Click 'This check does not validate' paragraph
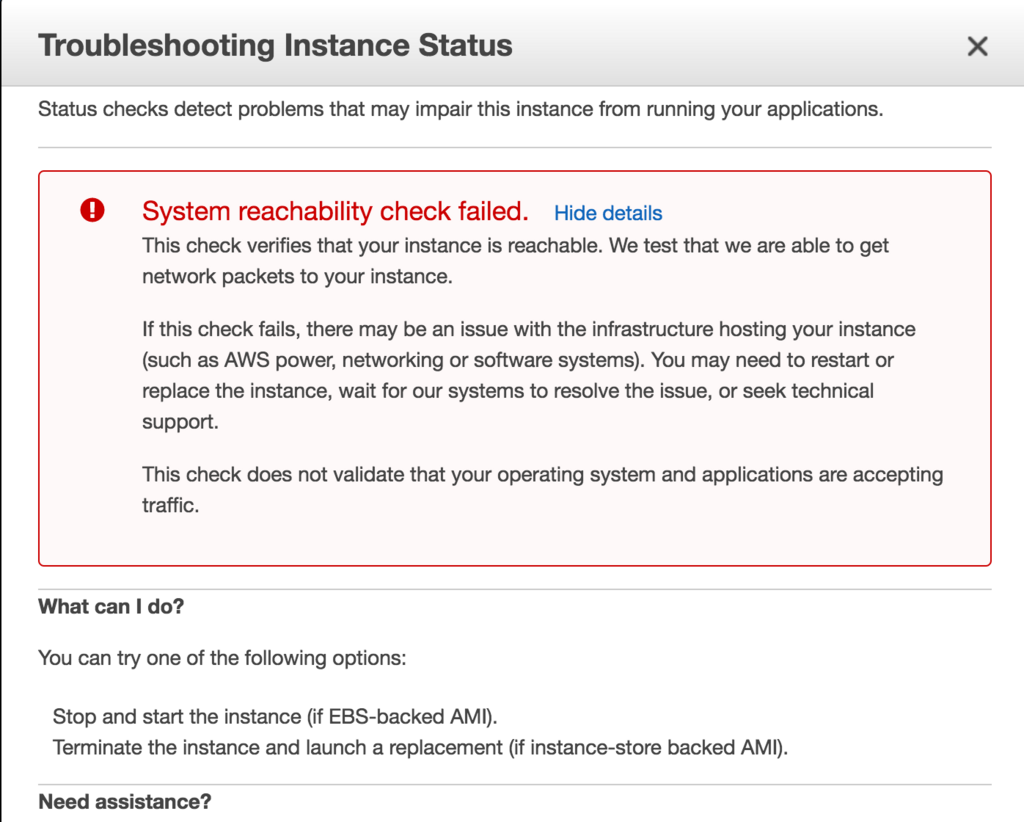Screen dimensions: 1024x822 [x=542, y=490]
